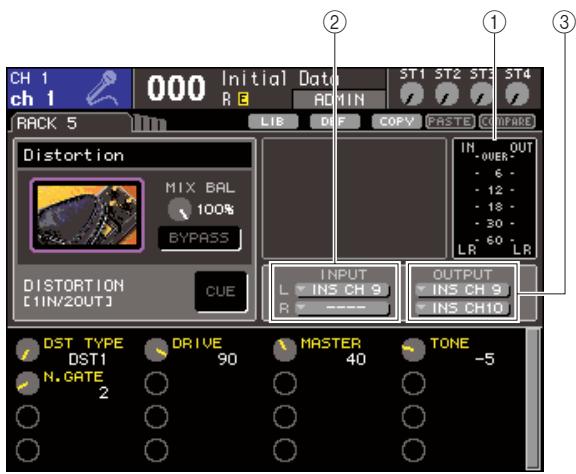Click the IN/OUT level meter display

pyautogui.click(x=494, y=198)
